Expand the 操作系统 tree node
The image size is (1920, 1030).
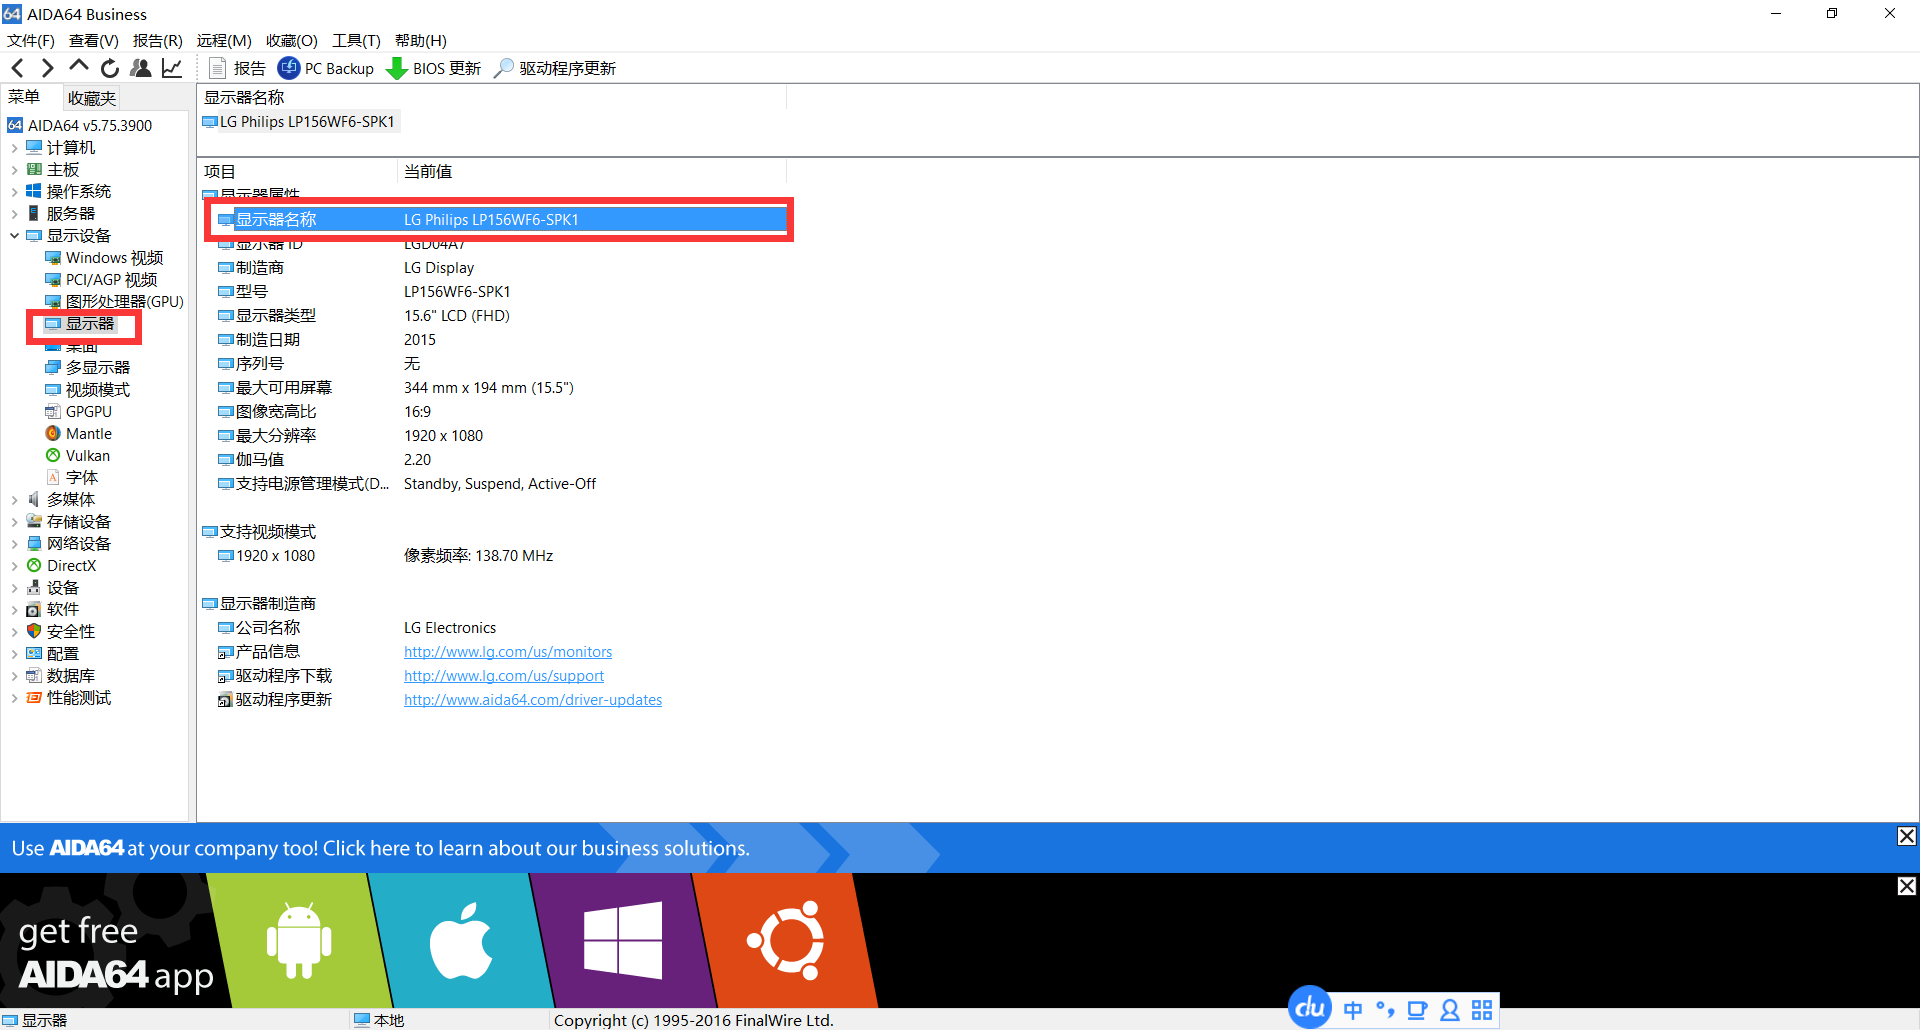14,192
